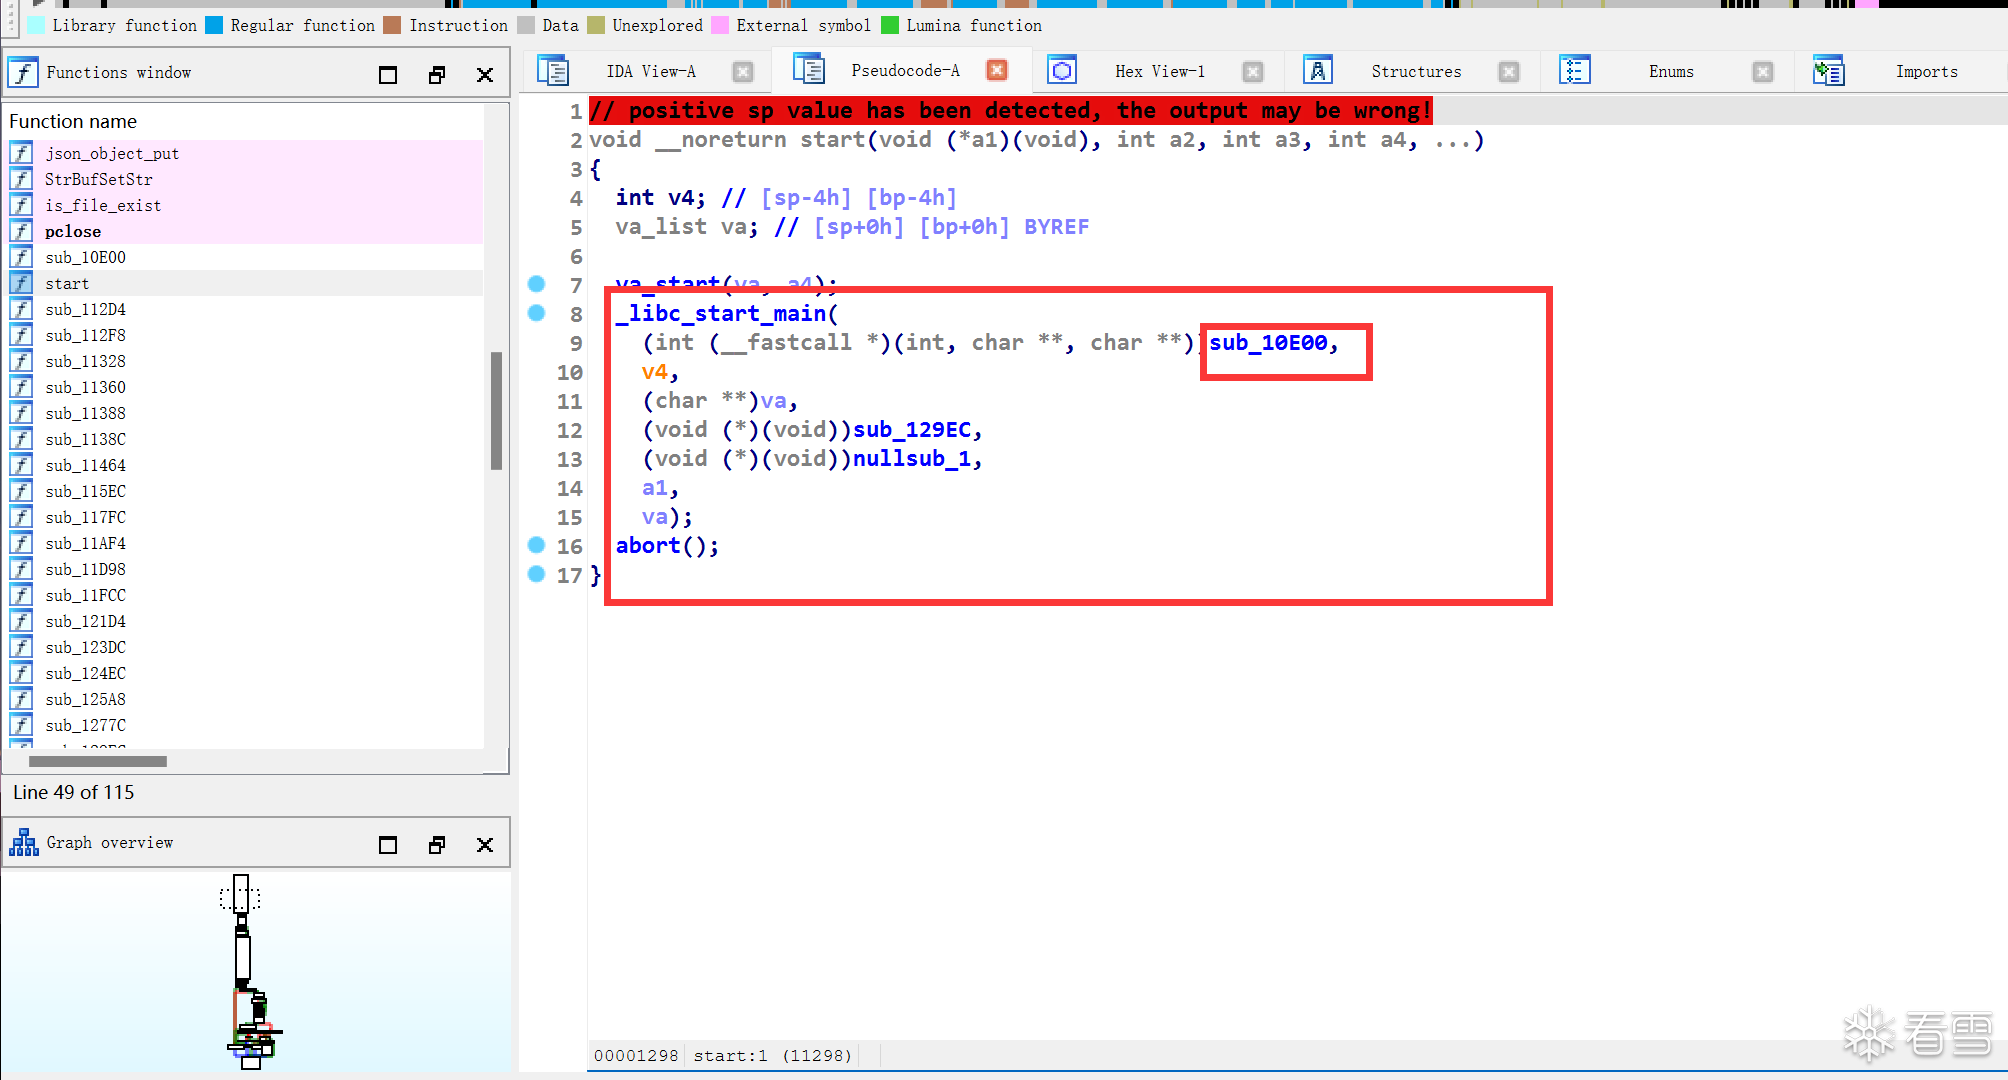Toggle breakpoint dot on line 8
2008x1080 pixels.
point(537,313)
